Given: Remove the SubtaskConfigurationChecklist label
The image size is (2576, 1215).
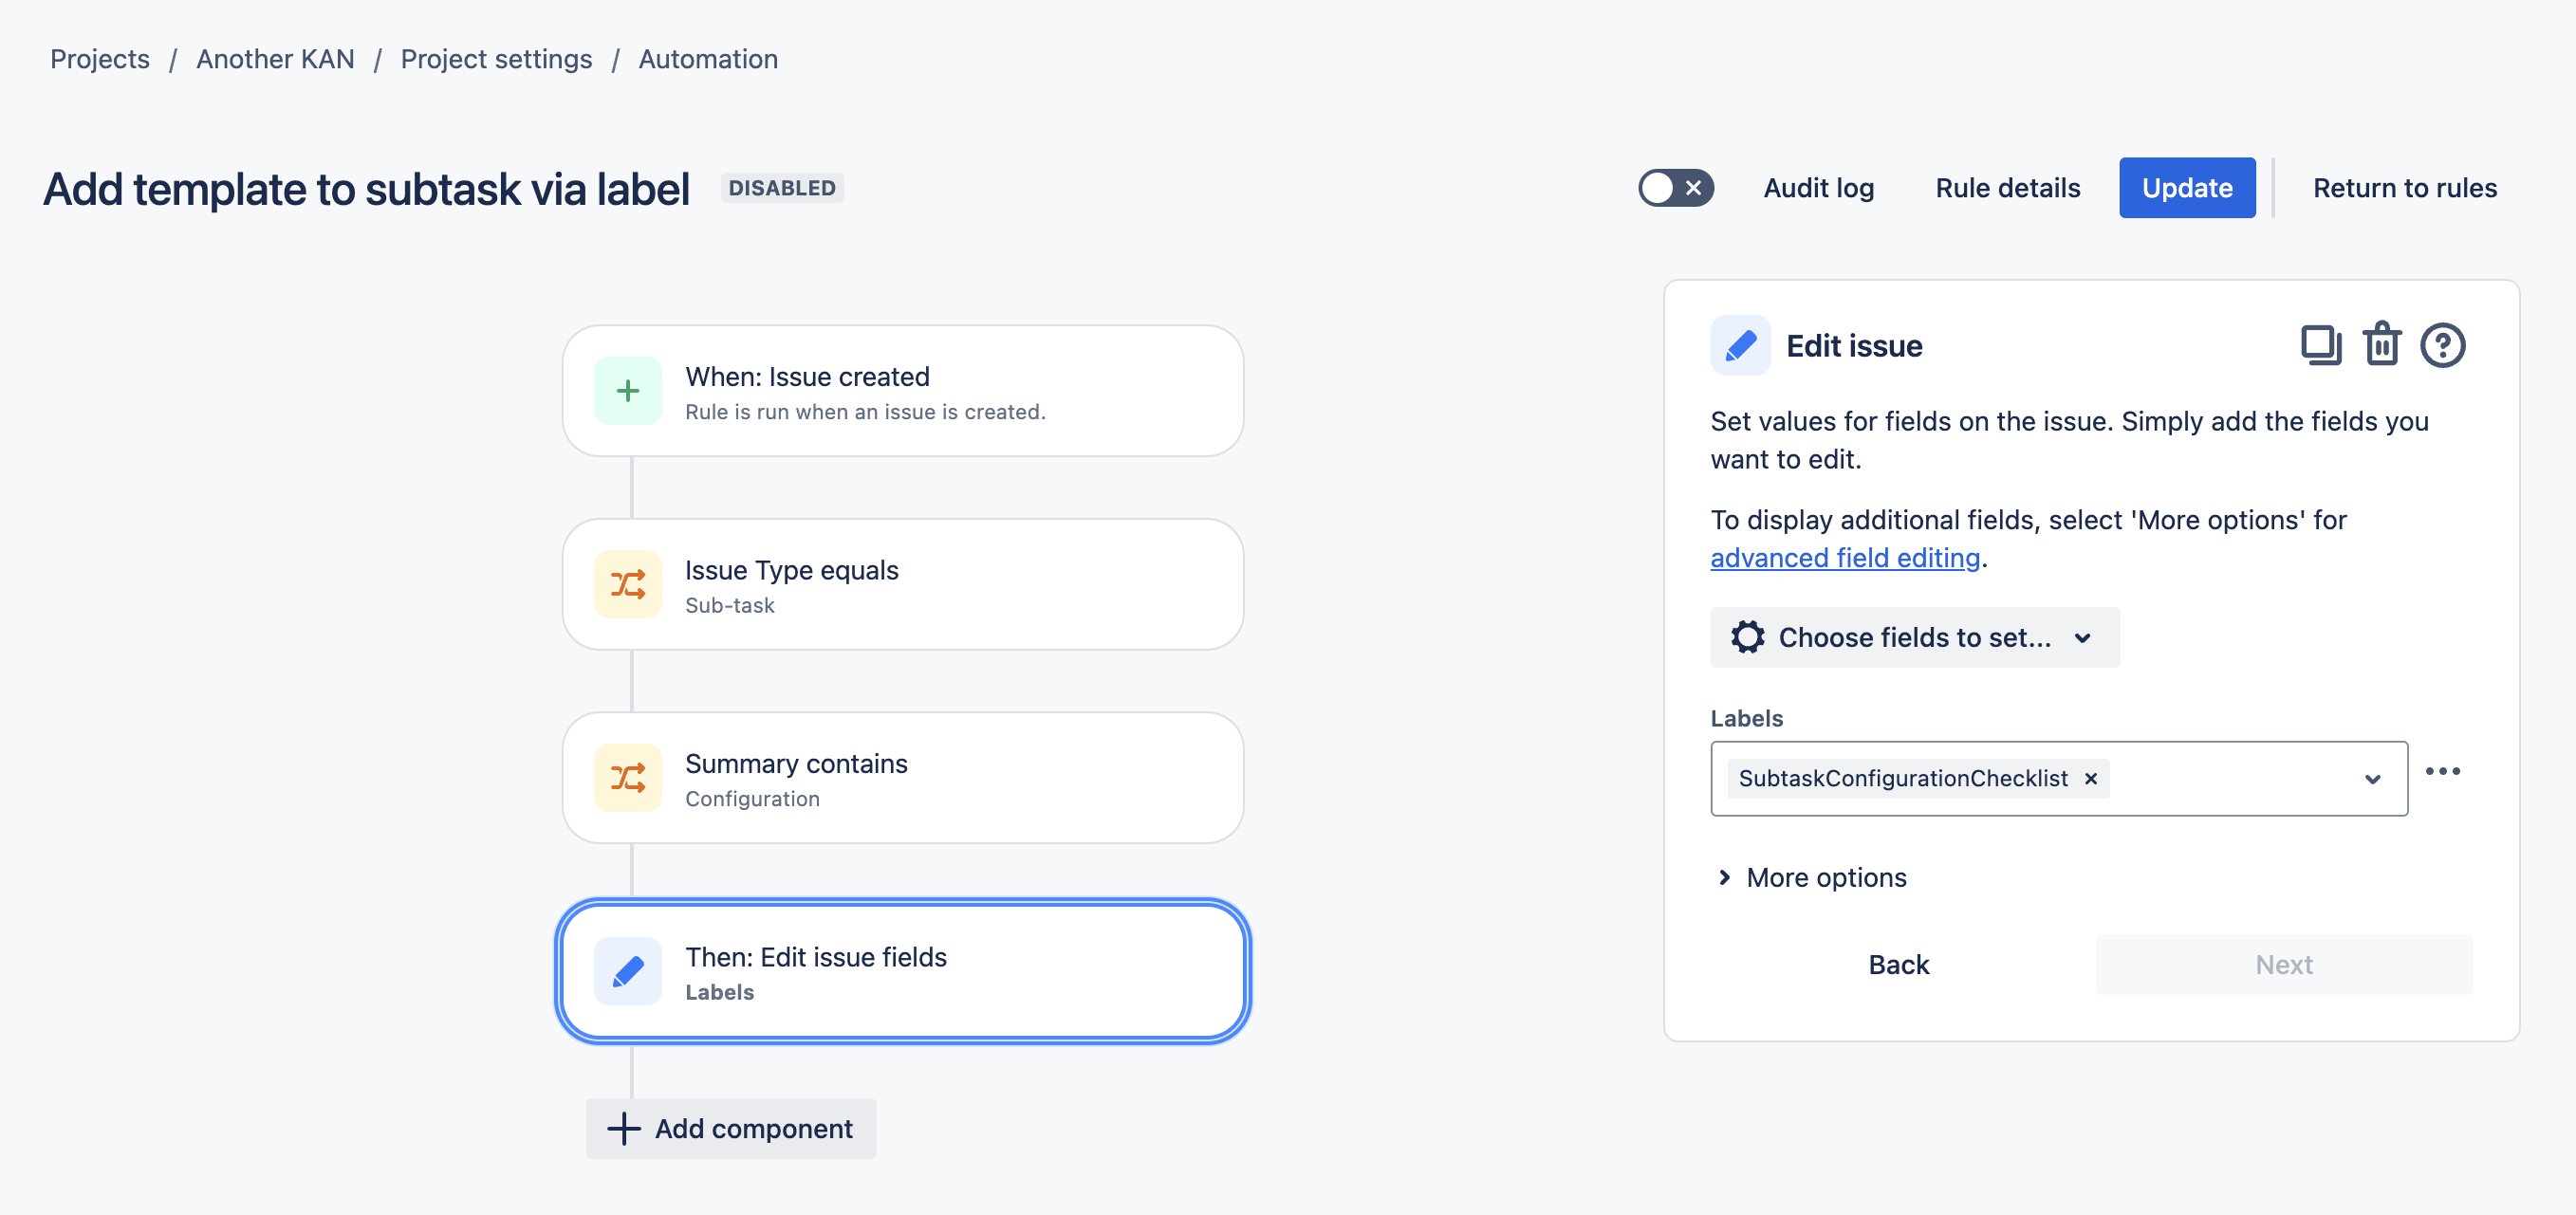Looking at the screenshot, I should tap(2090, 779).
